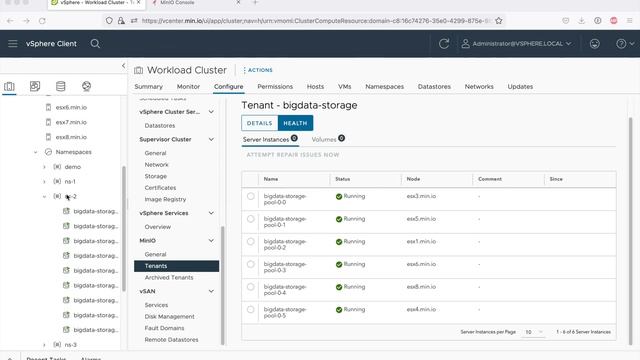Reload the browser page

(42, 20)
